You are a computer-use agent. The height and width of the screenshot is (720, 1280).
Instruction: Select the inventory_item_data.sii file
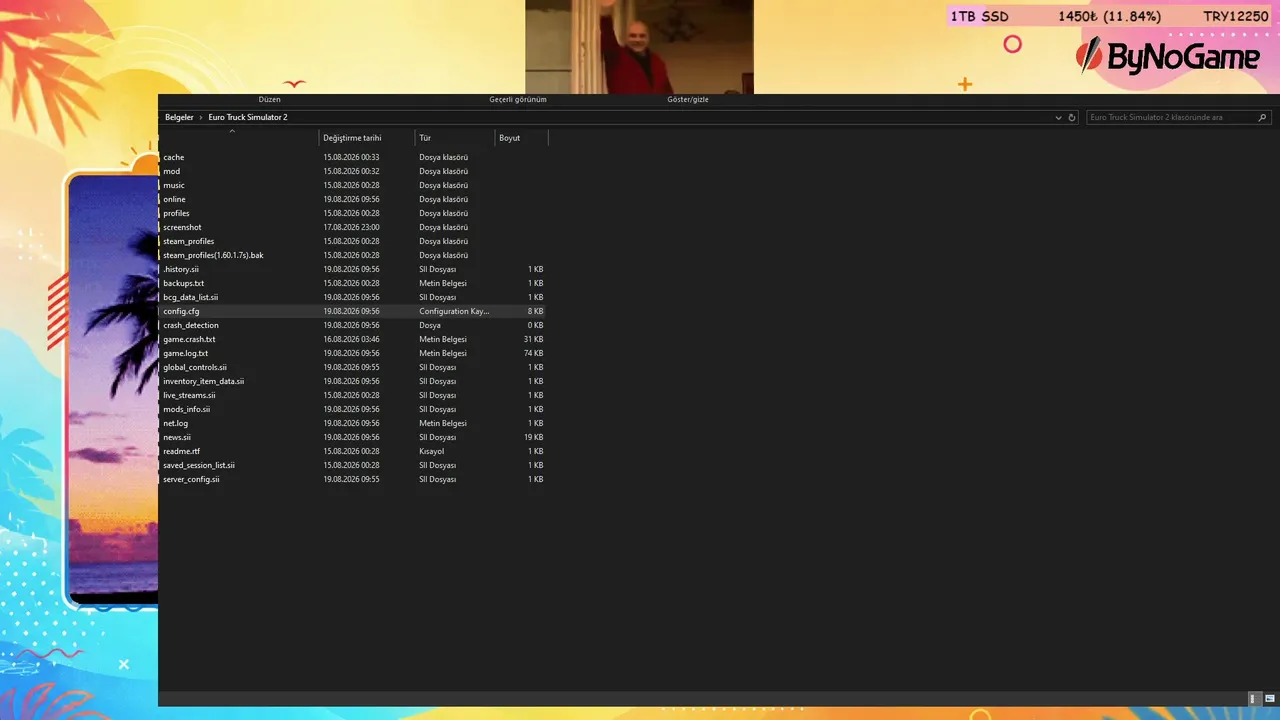(204, 381)
